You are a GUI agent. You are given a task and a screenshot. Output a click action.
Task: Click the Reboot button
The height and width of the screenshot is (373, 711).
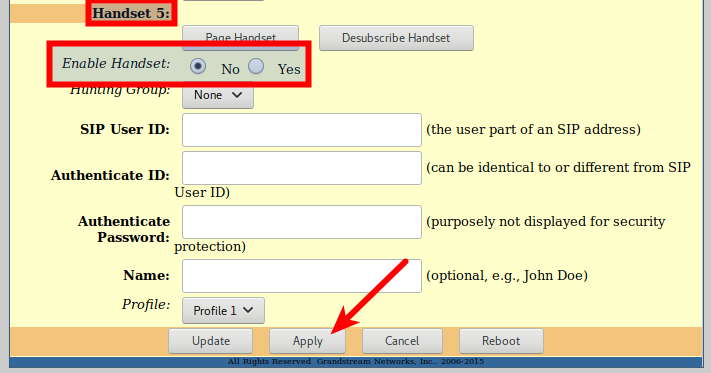501,341
